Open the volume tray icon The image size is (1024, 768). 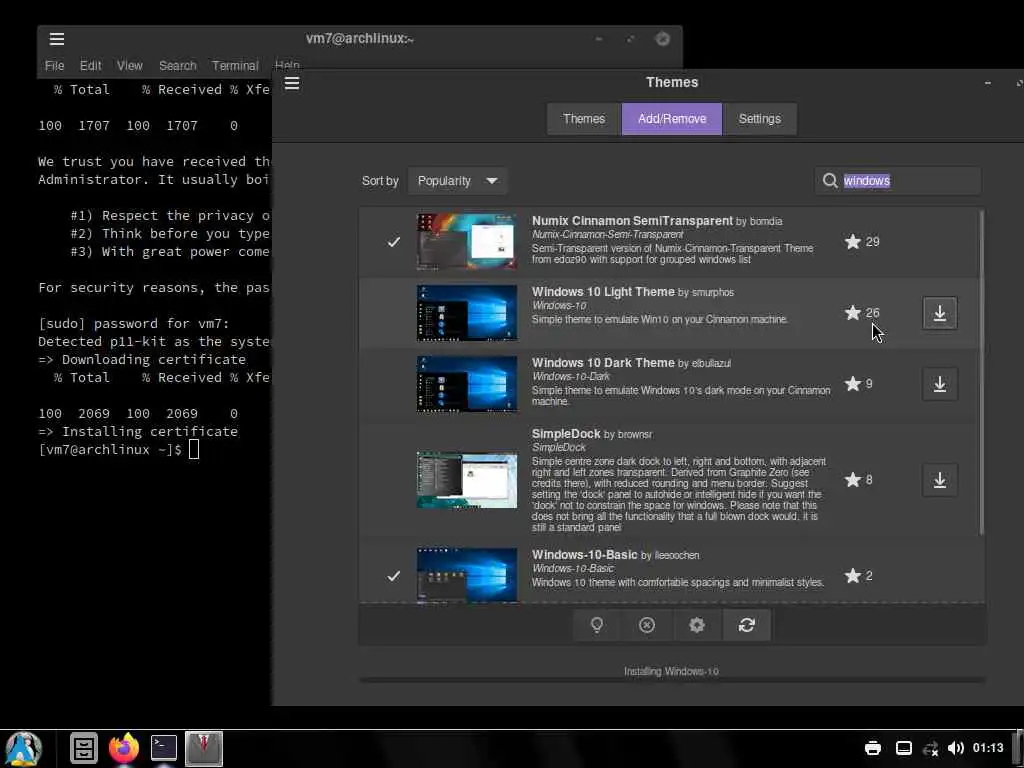click(955, 748)
